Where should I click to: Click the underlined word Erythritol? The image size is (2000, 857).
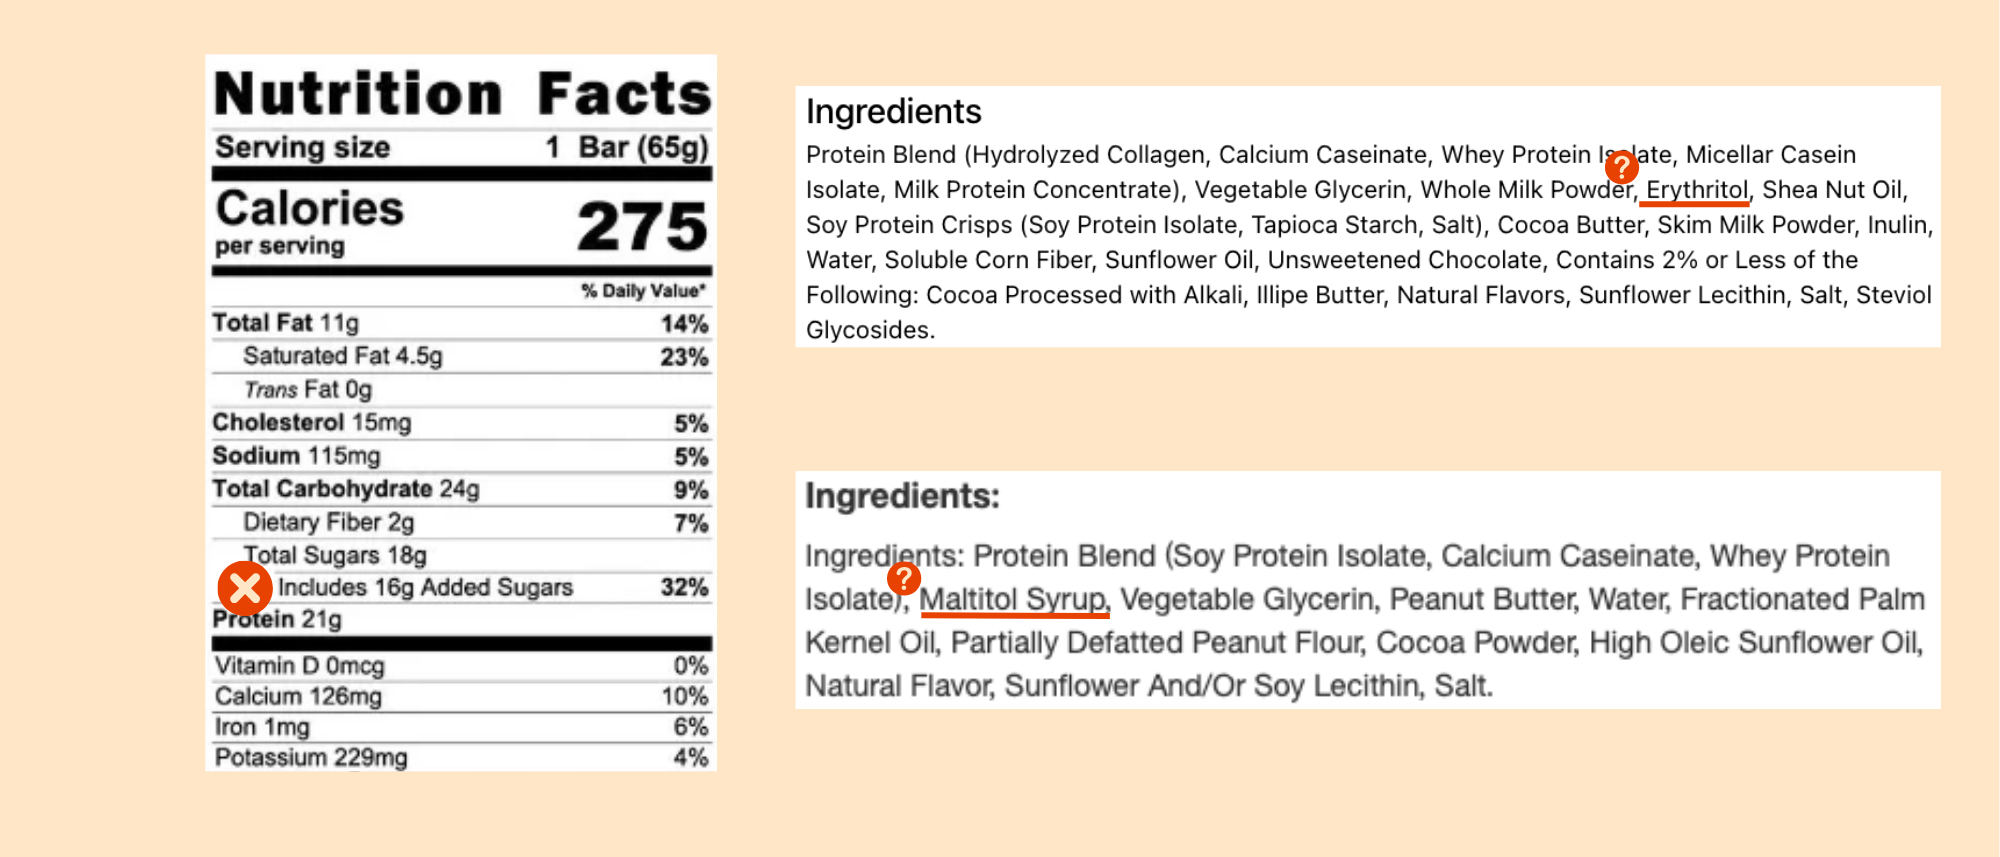tap(1696, 190)
